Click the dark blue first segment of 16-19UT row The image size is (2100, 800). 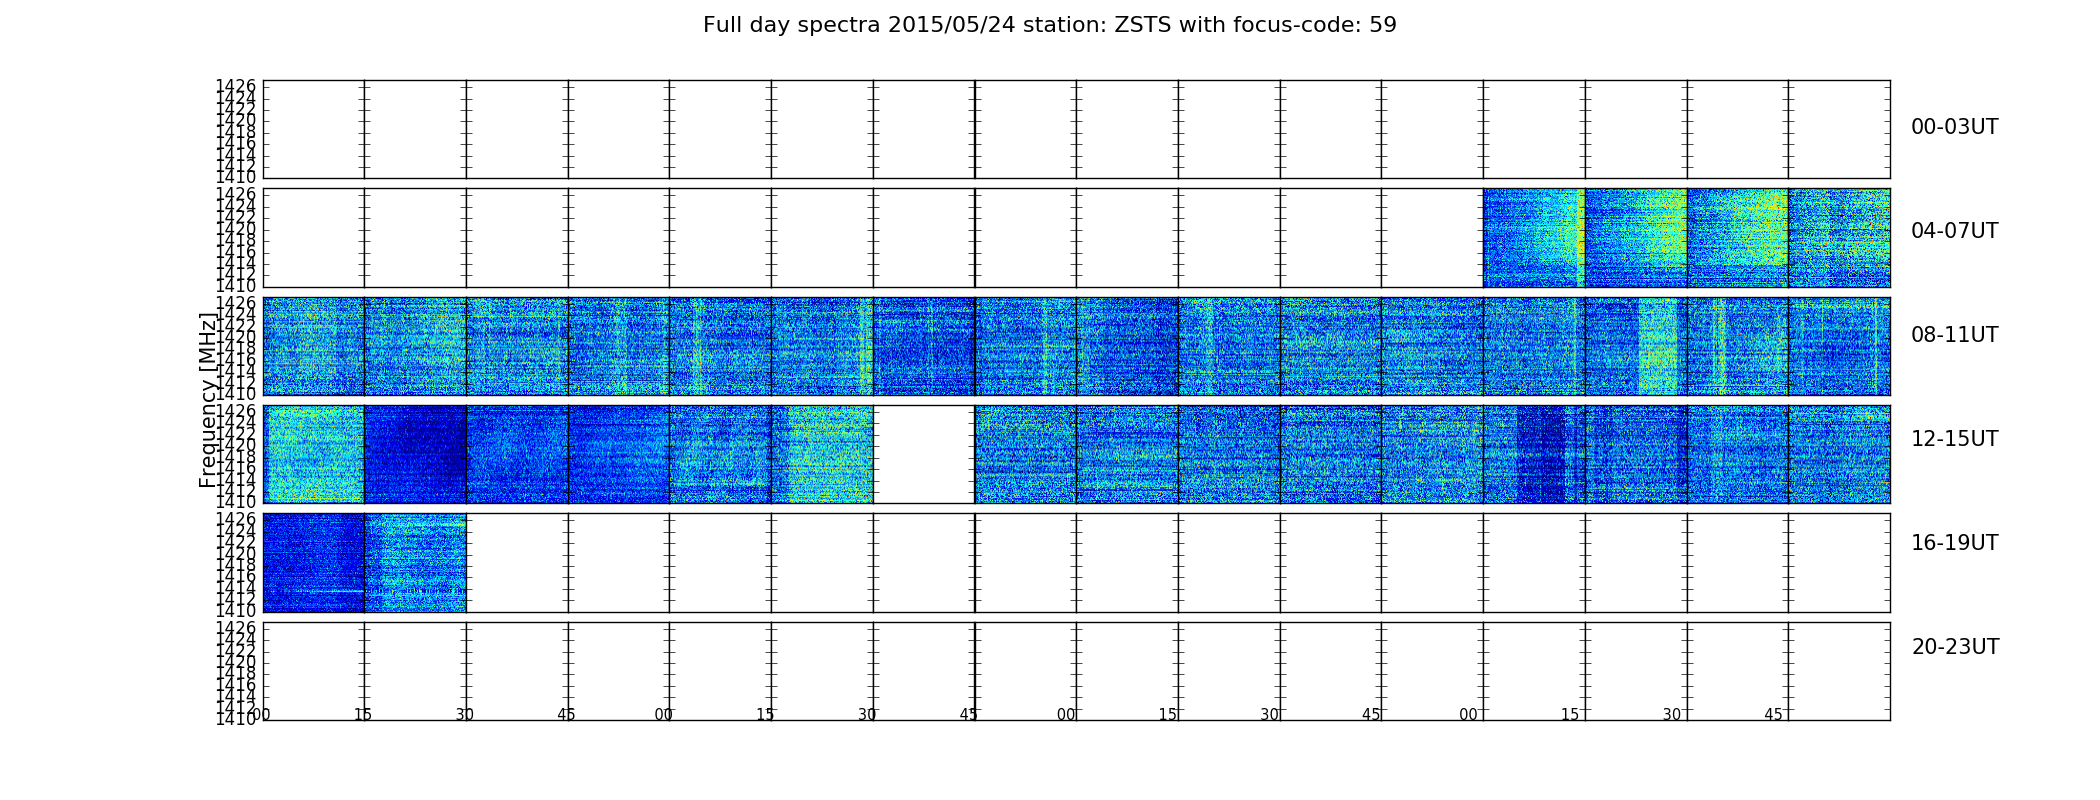[x=314, y=563]
